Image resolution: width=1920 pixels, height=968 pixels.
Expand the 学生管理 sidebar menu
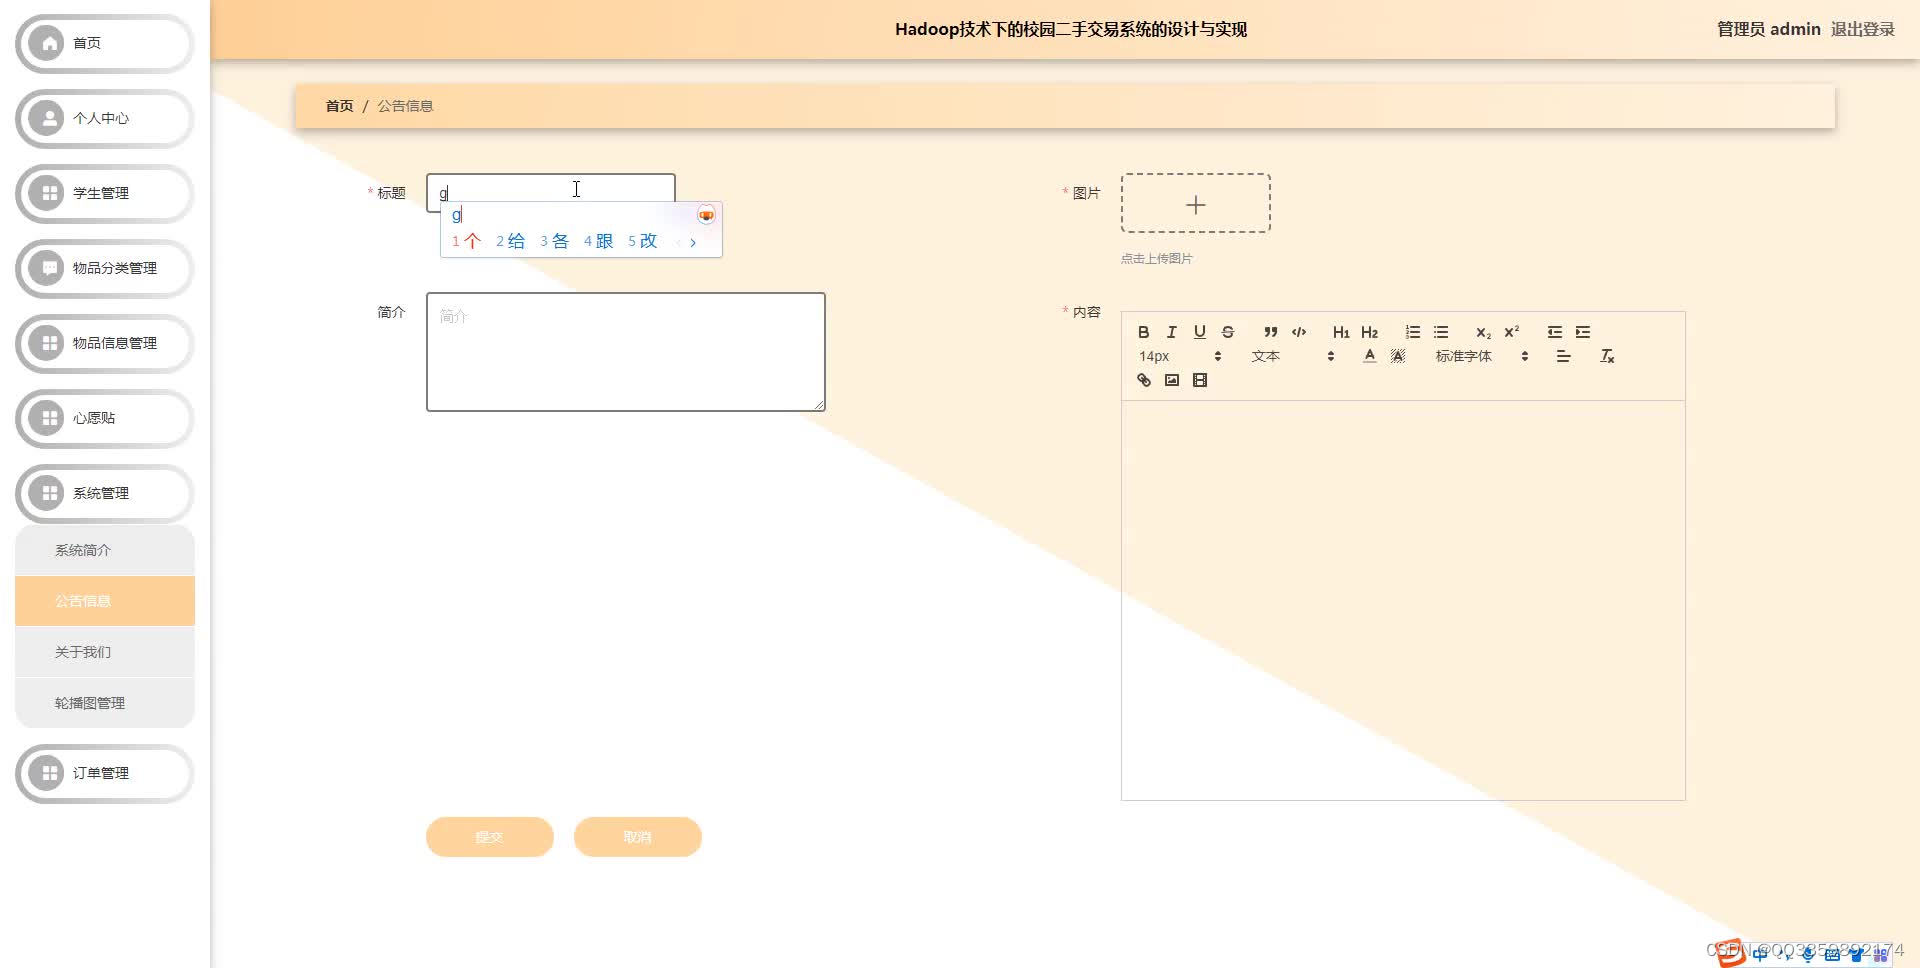coord(104,193)
